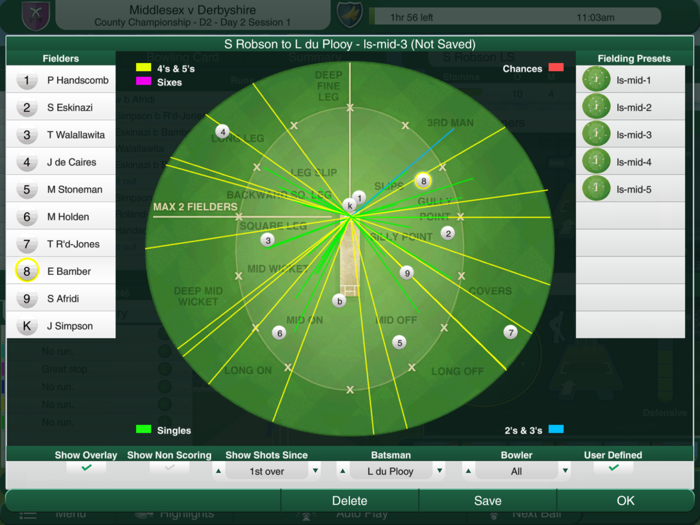Click the red Chances legend swatch
The width and height of the screenshot is (700, 525).
[556, 67]
